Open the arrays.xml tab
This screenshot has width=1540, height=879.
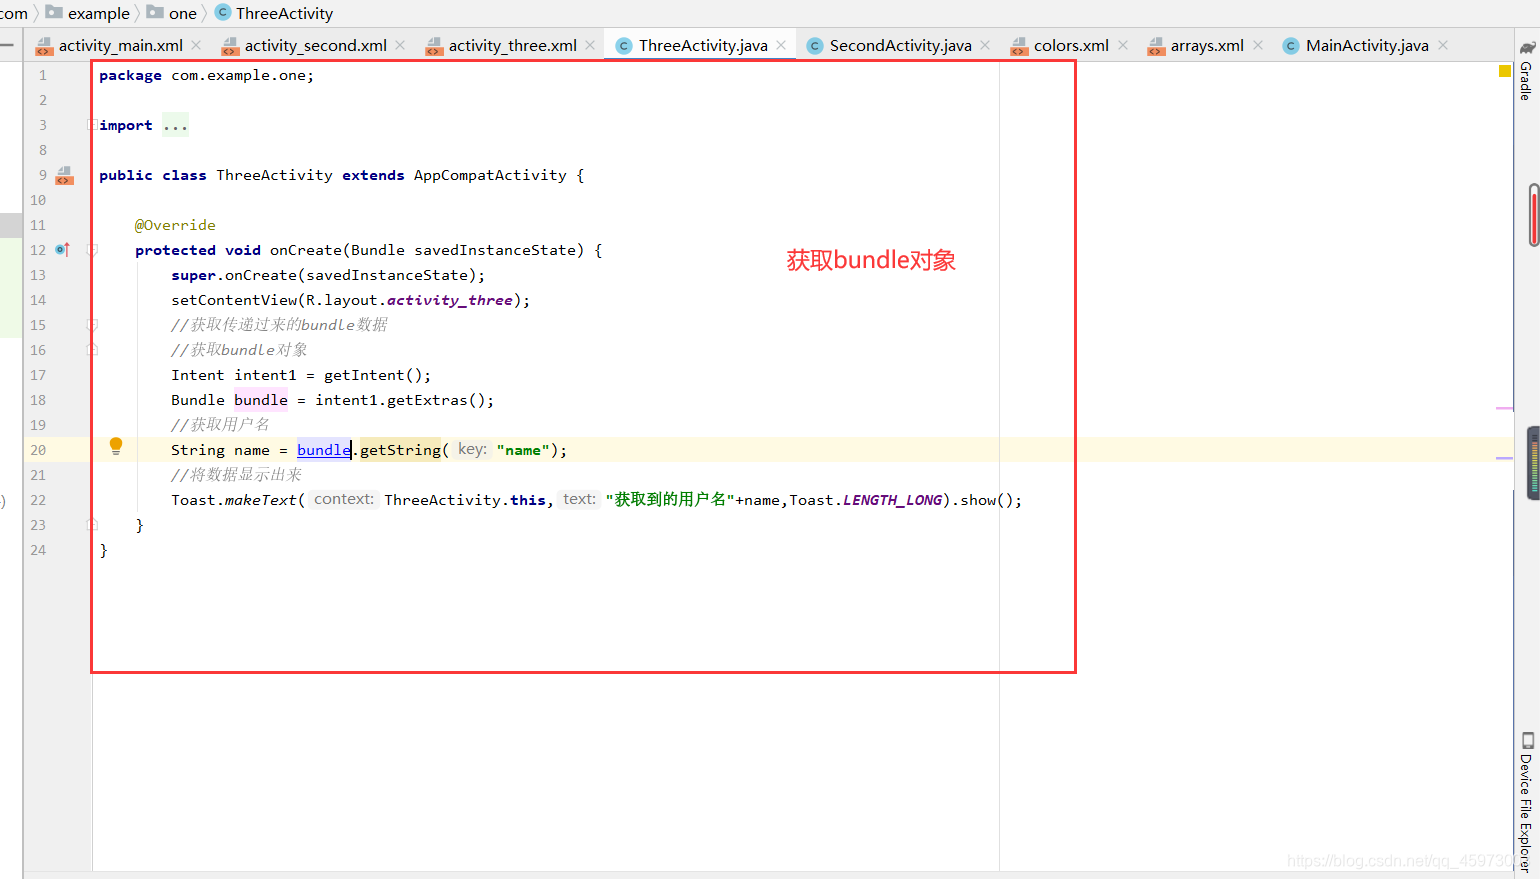click(1207, 46)
